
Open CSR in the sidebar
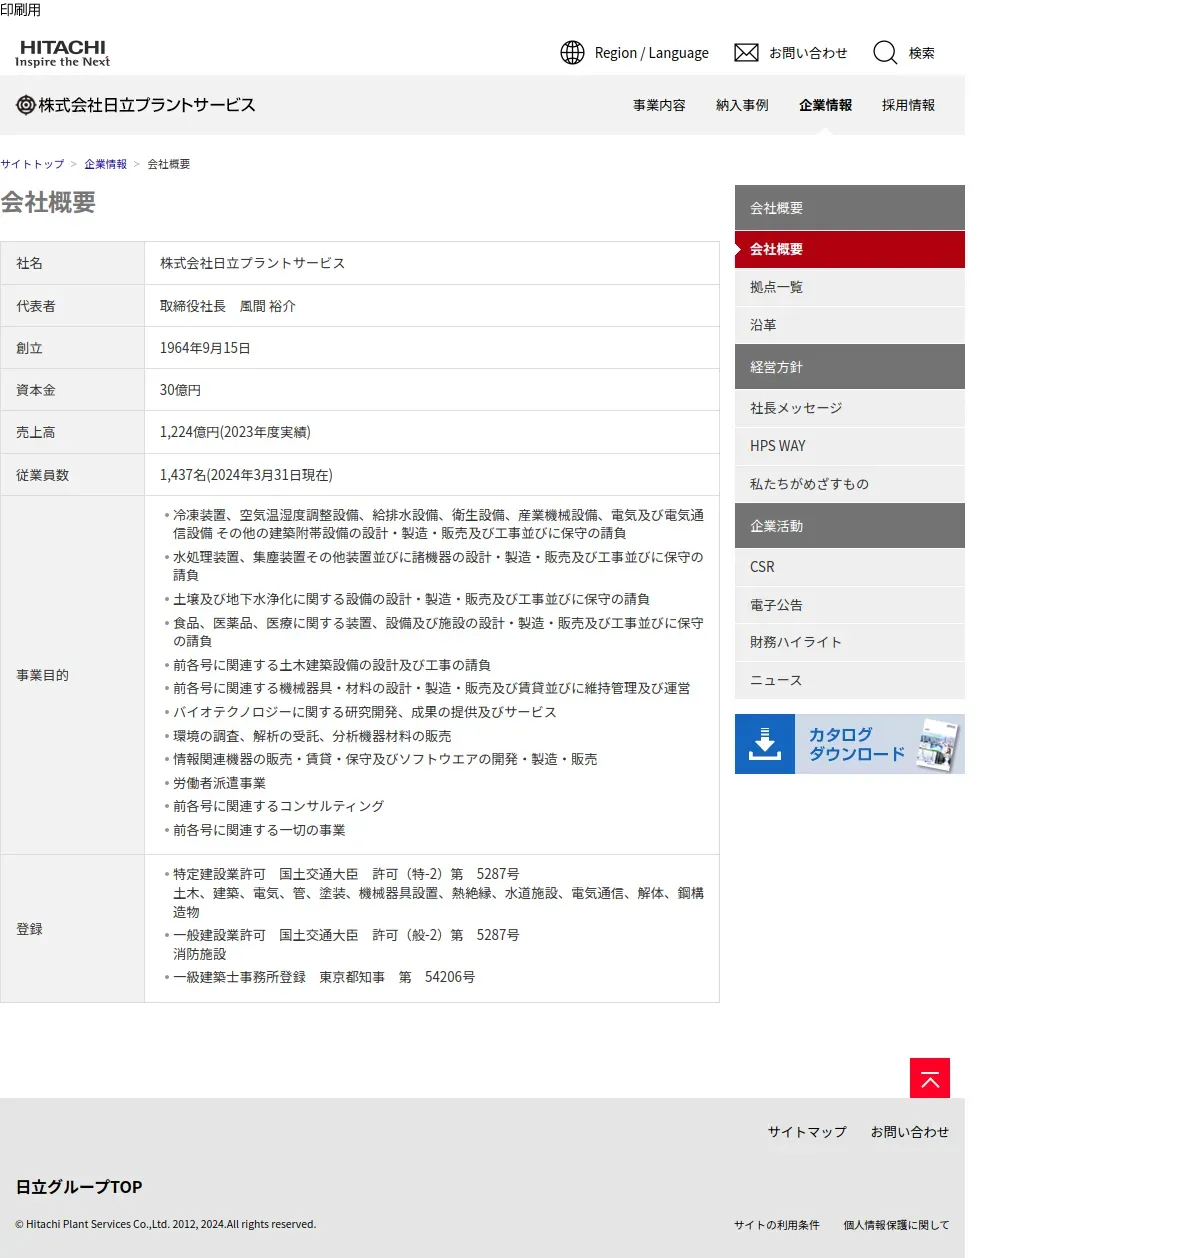pyautogui.click(x=850, y=567)
